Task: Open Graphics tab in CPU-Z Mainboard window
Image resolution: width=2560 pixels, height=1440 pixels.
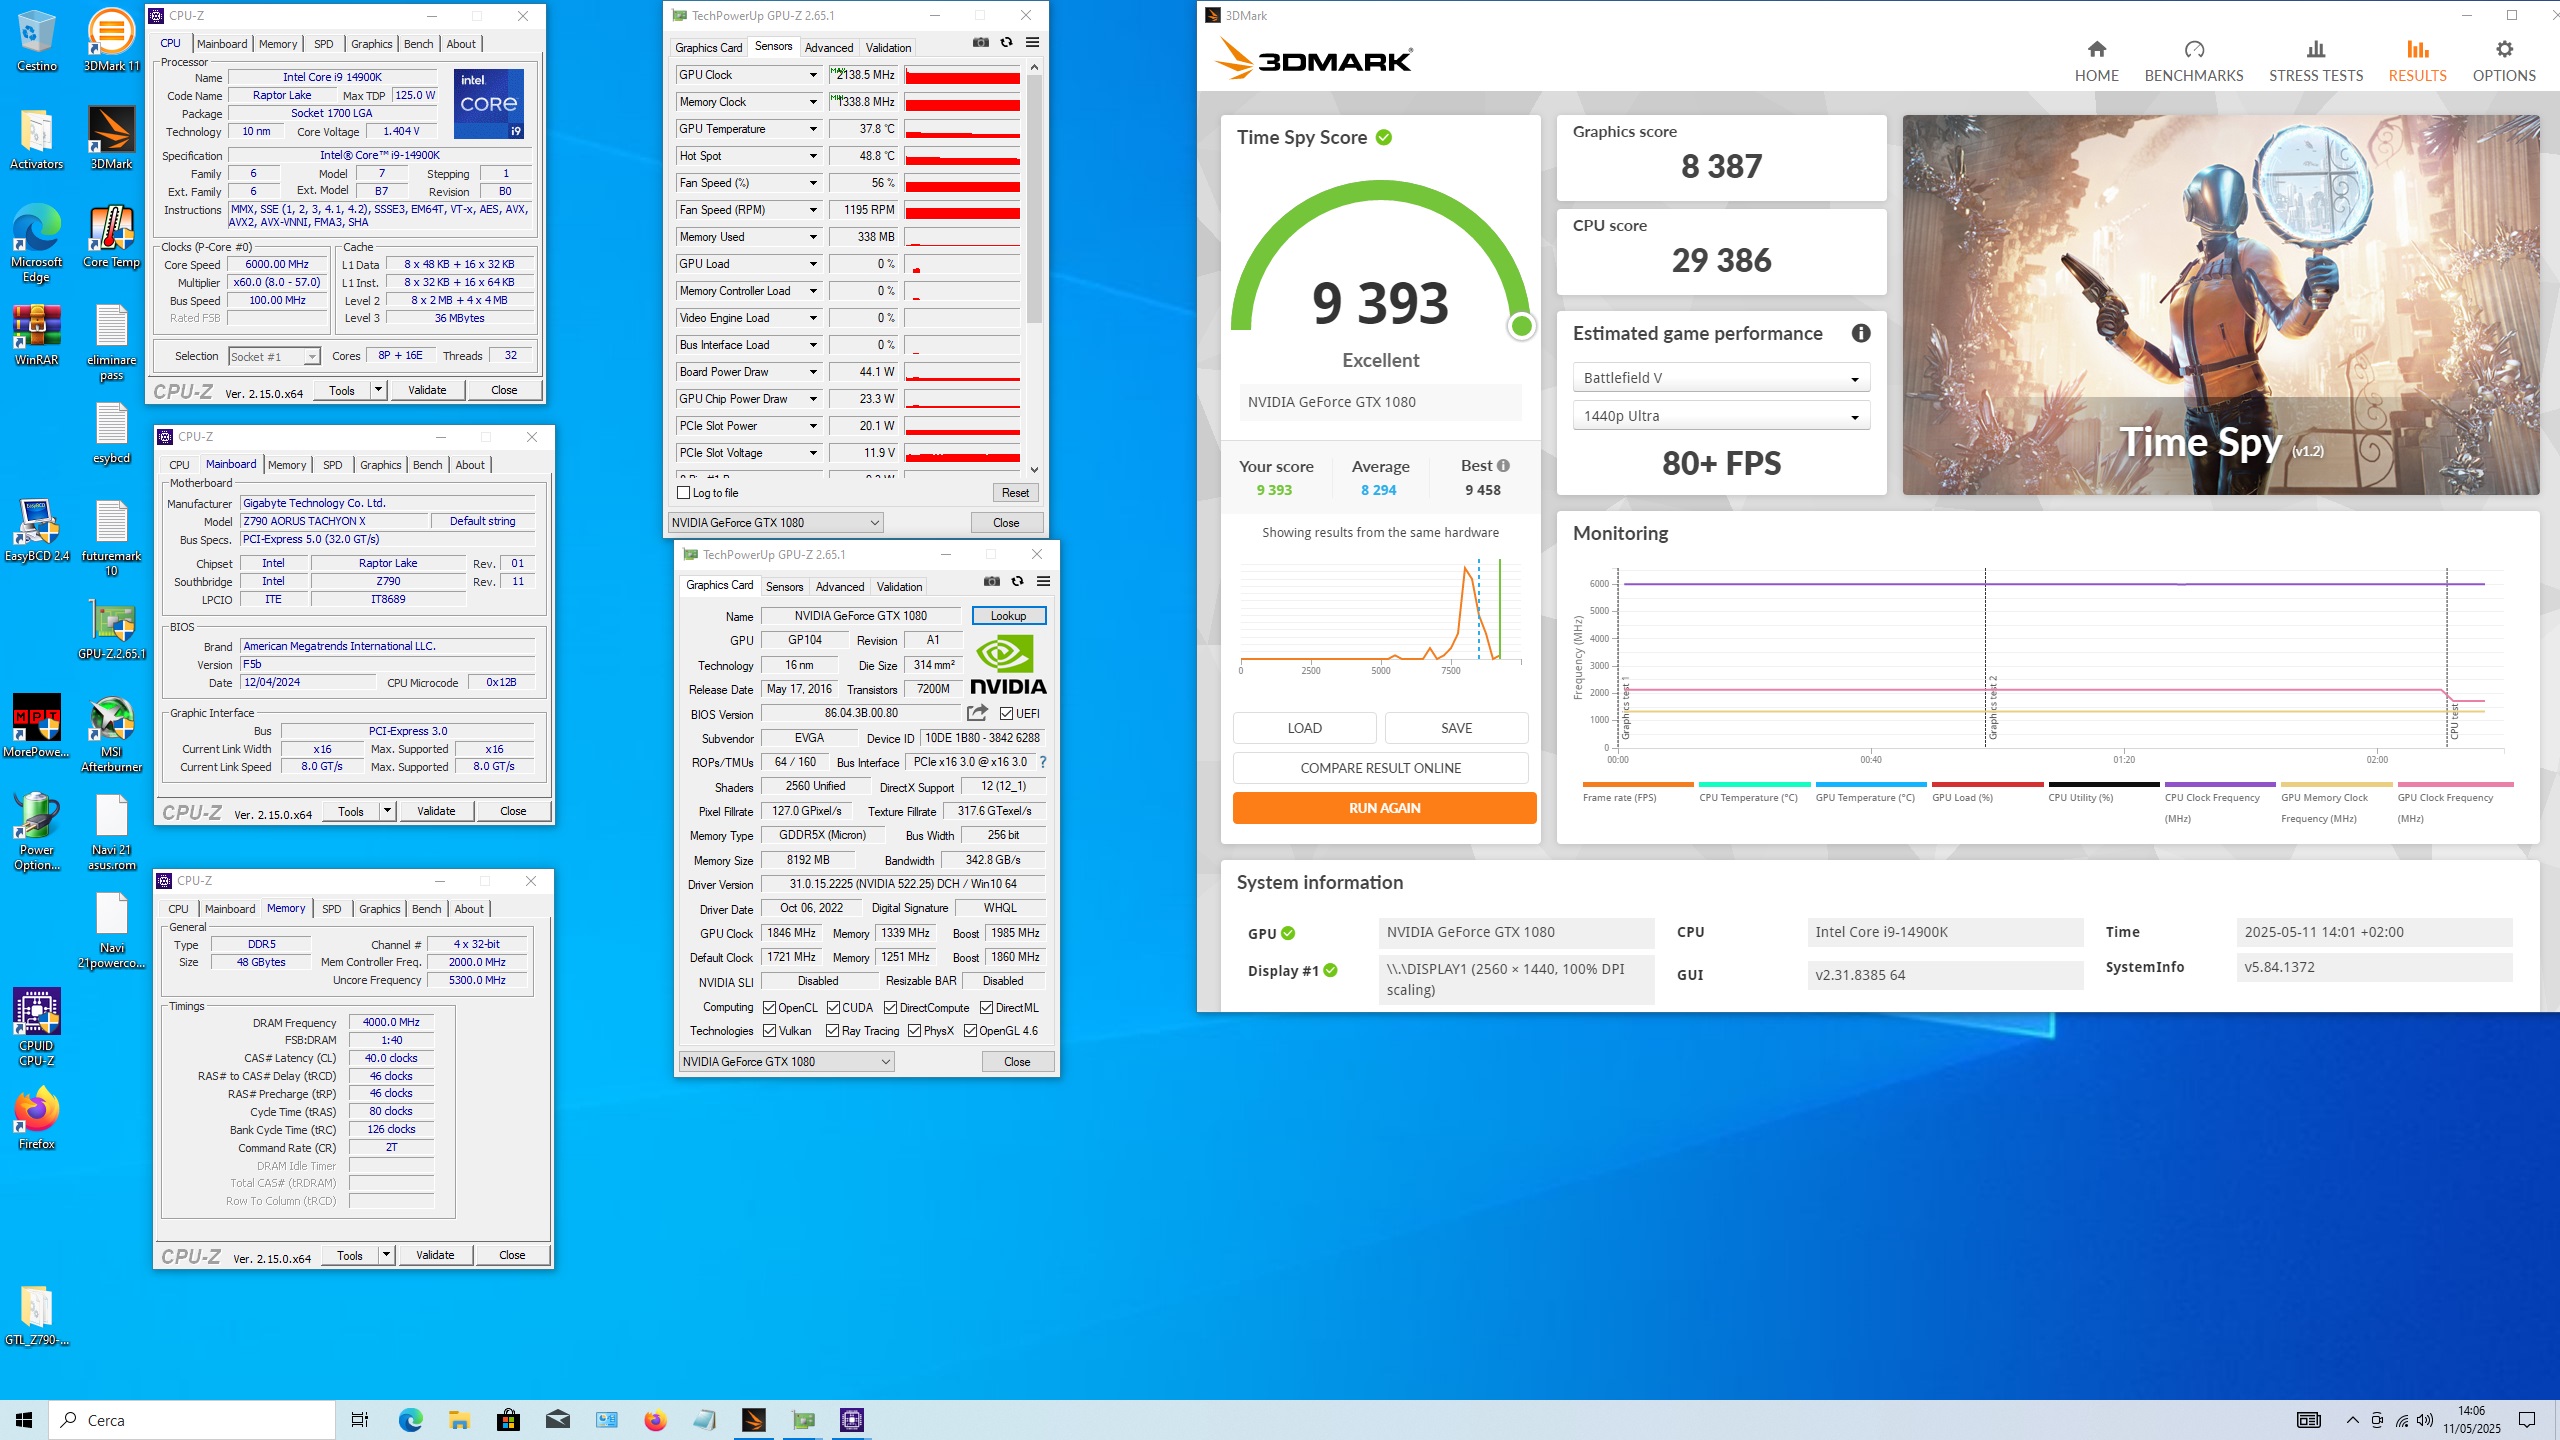Action: [380, 465]
